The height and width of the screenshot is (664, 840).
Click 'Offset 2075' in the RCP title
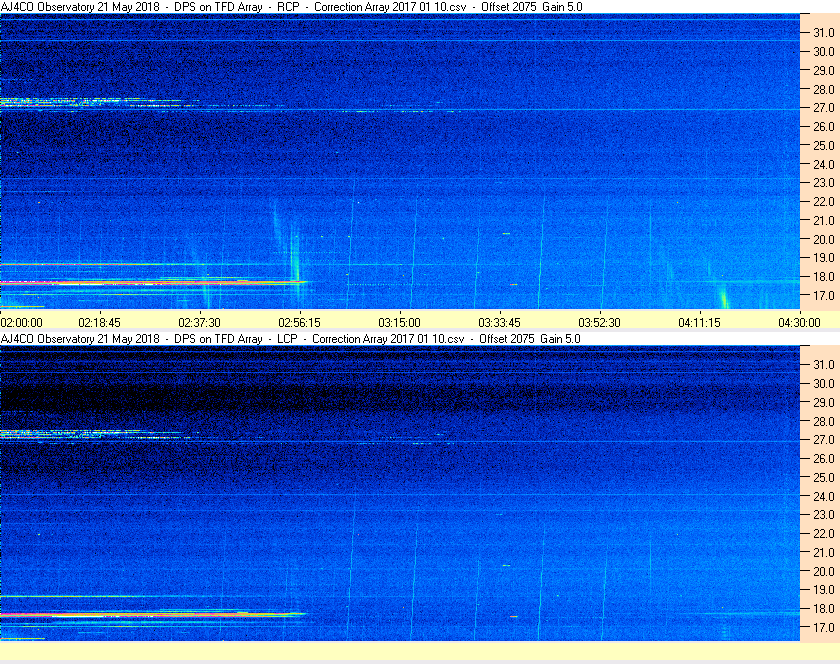pos(508,7)
